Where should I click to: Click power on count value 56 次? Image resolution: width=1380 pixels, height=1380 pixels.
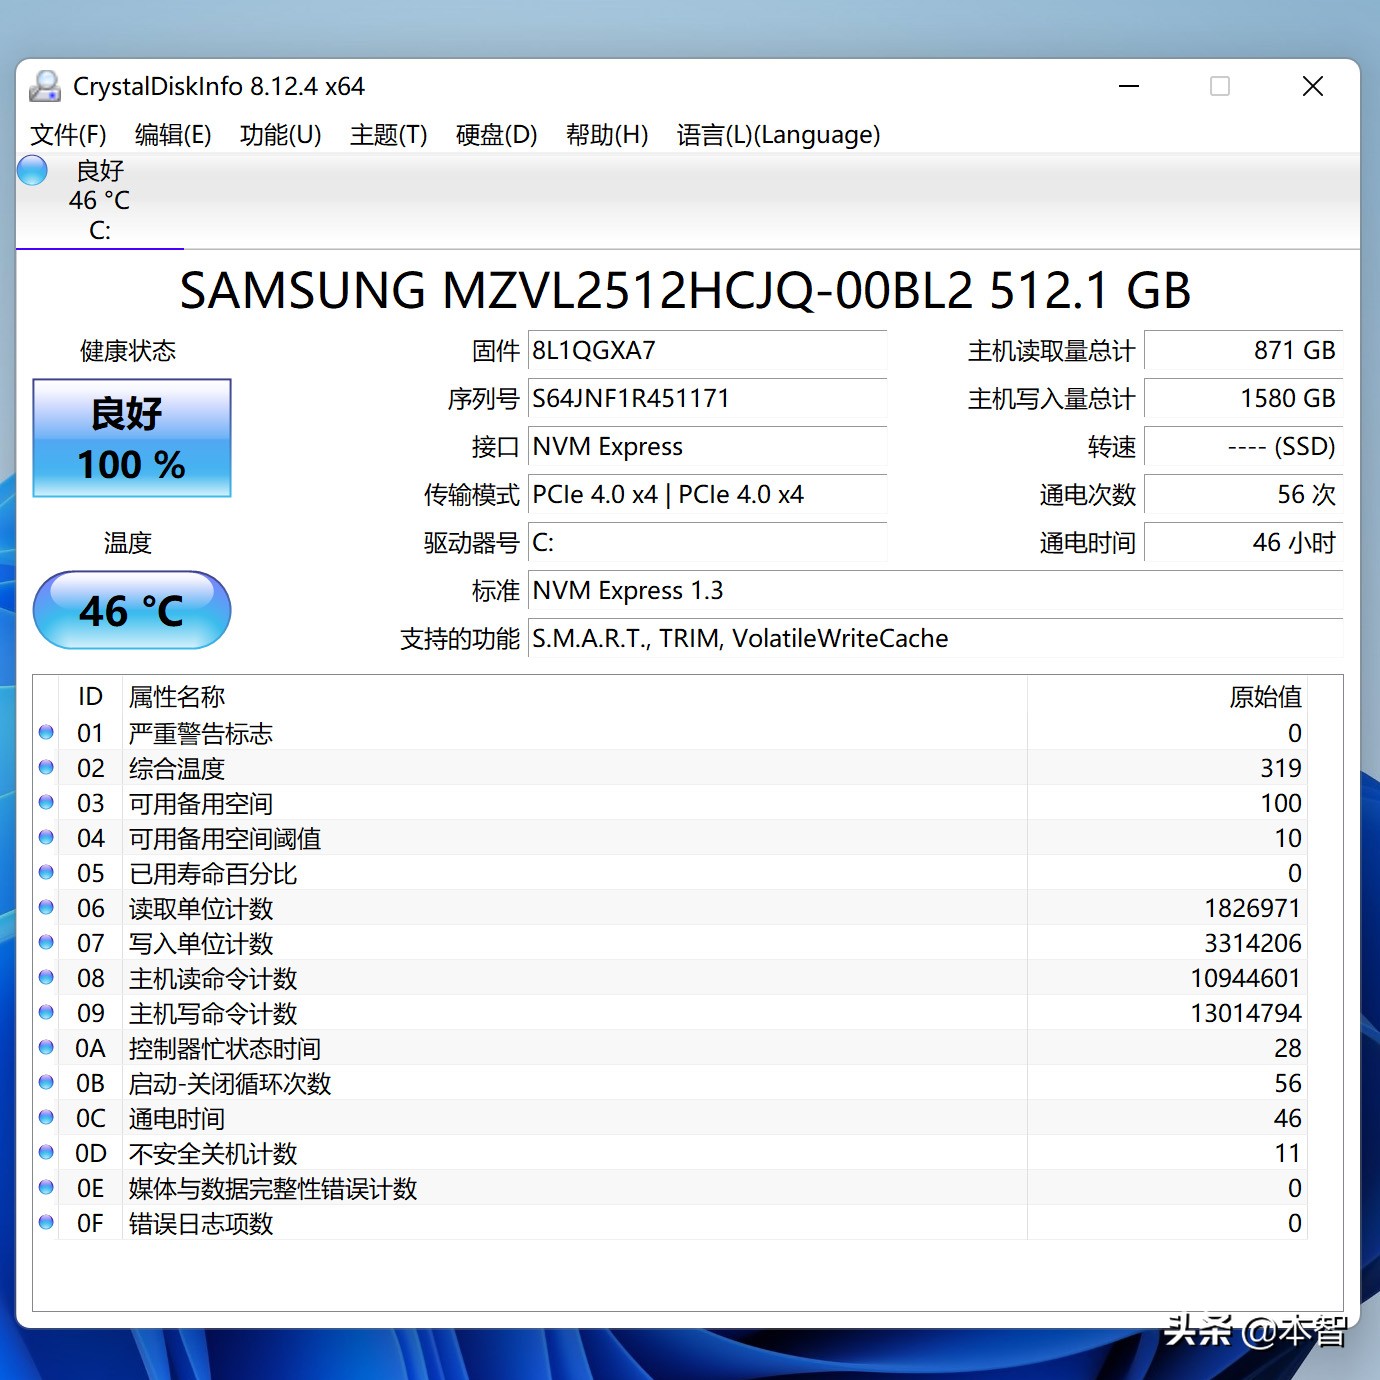[x=1243, y=495]
